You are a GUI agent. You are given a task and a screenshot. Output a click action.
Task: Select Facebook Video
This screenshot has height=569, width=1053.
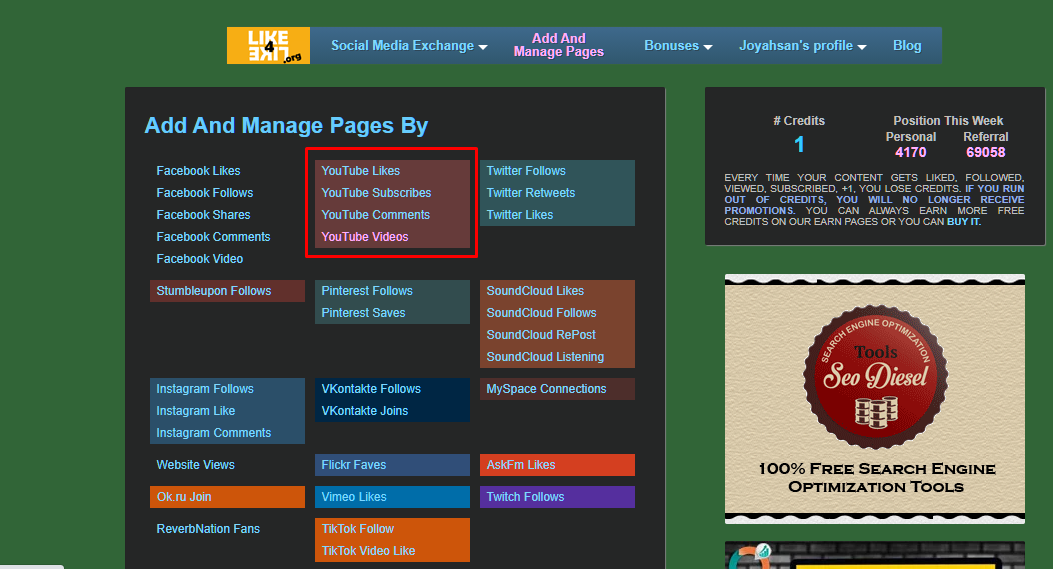199,259
